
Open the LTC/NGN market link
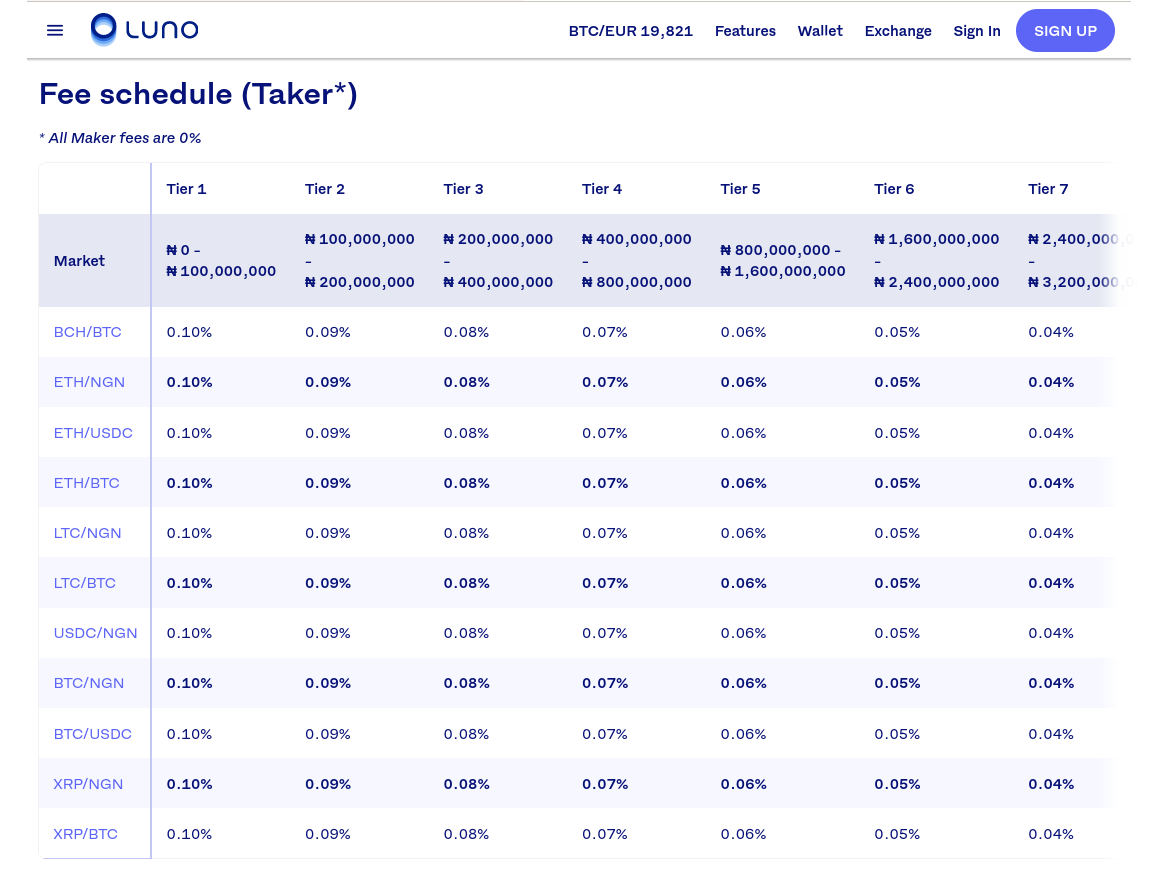[87, 533]
